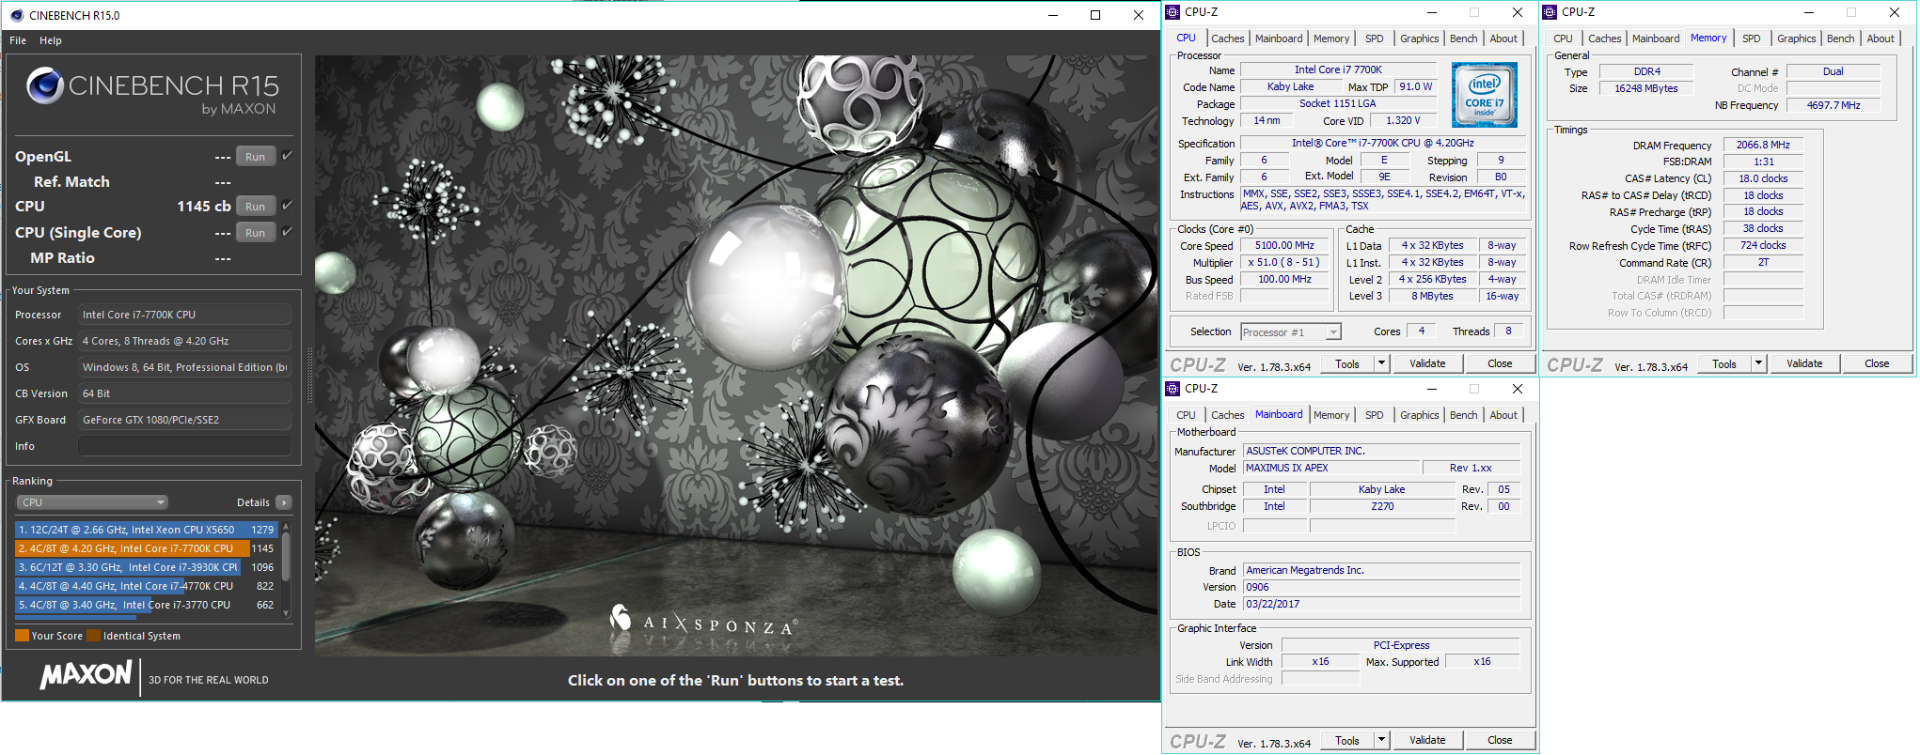Click Close button in Memory CPU-Z window

click(x=1876, y=363)
